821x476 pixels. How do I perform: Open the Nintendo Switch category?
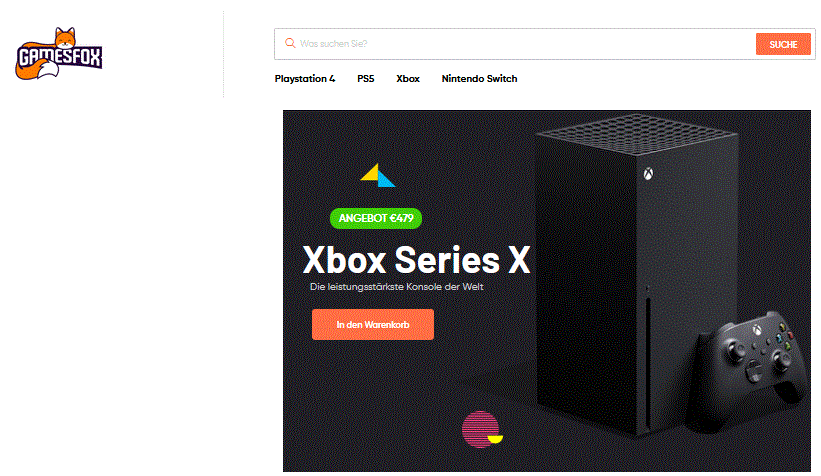coord(479,79)
